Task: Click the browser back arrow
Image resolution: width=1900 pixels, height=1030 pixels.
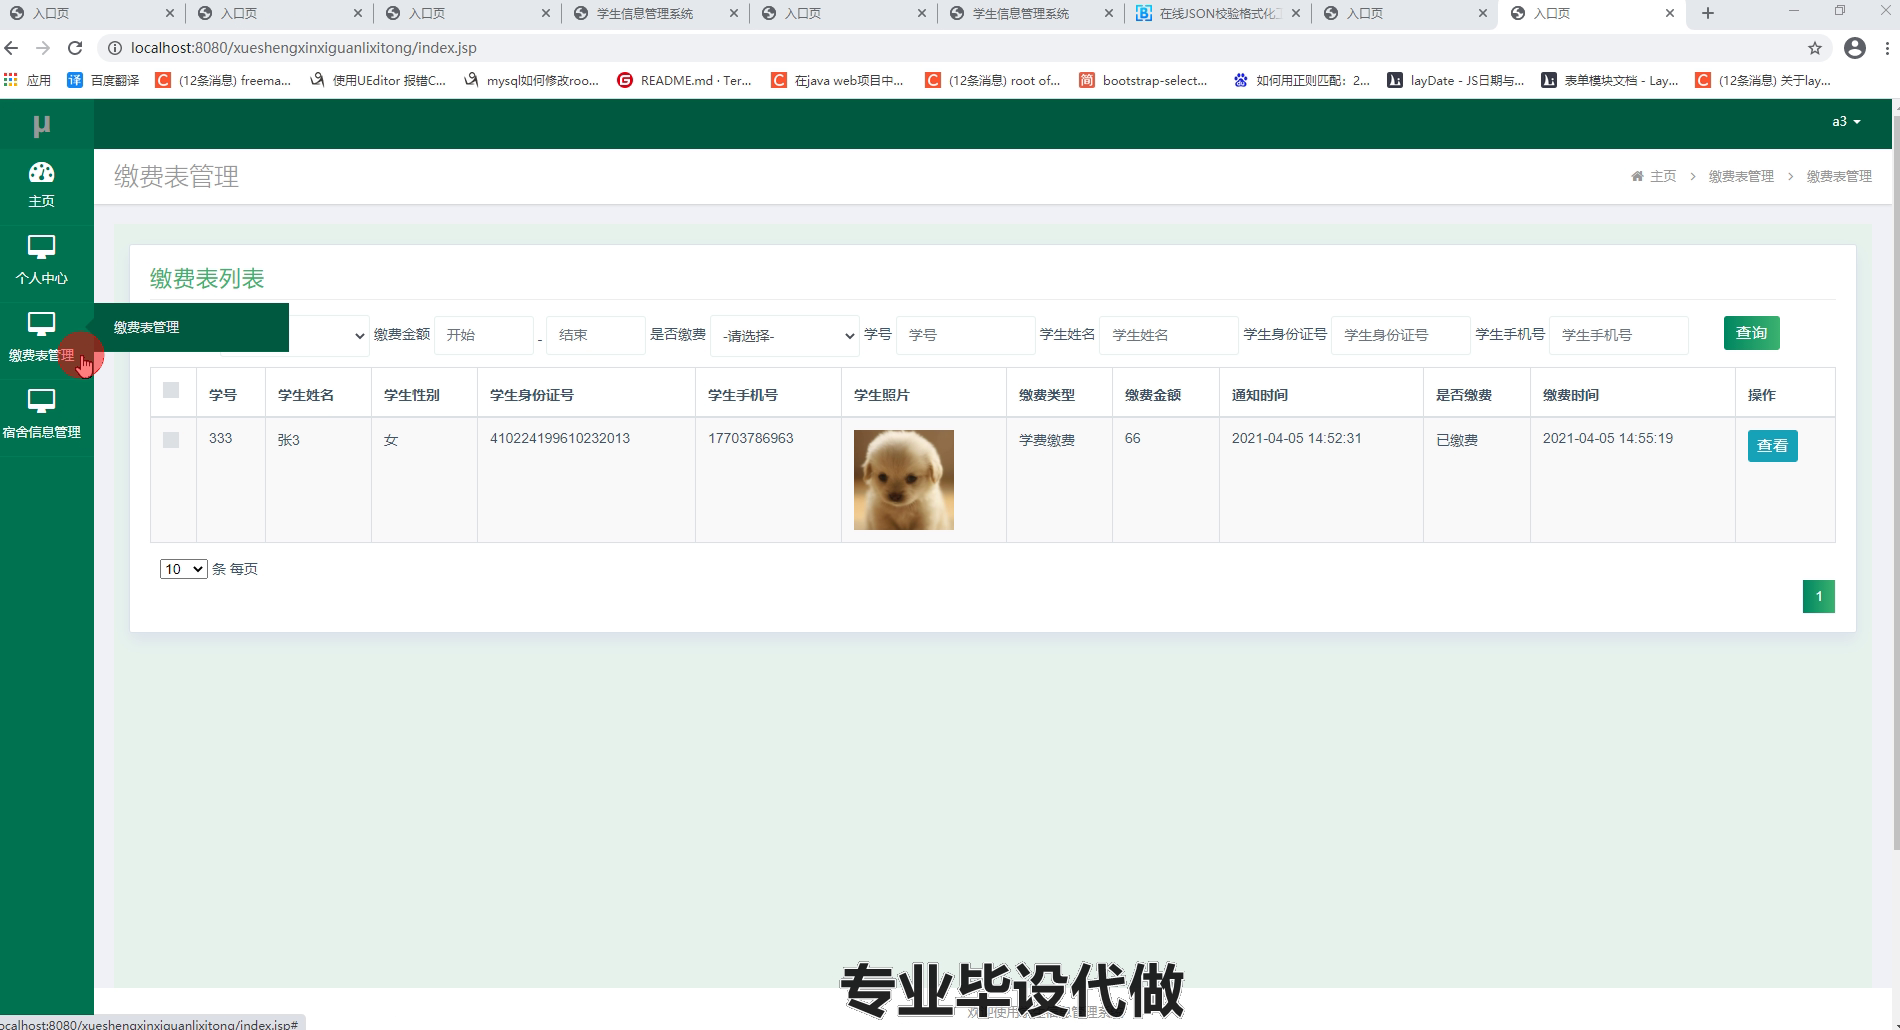Action: point(12,48)
